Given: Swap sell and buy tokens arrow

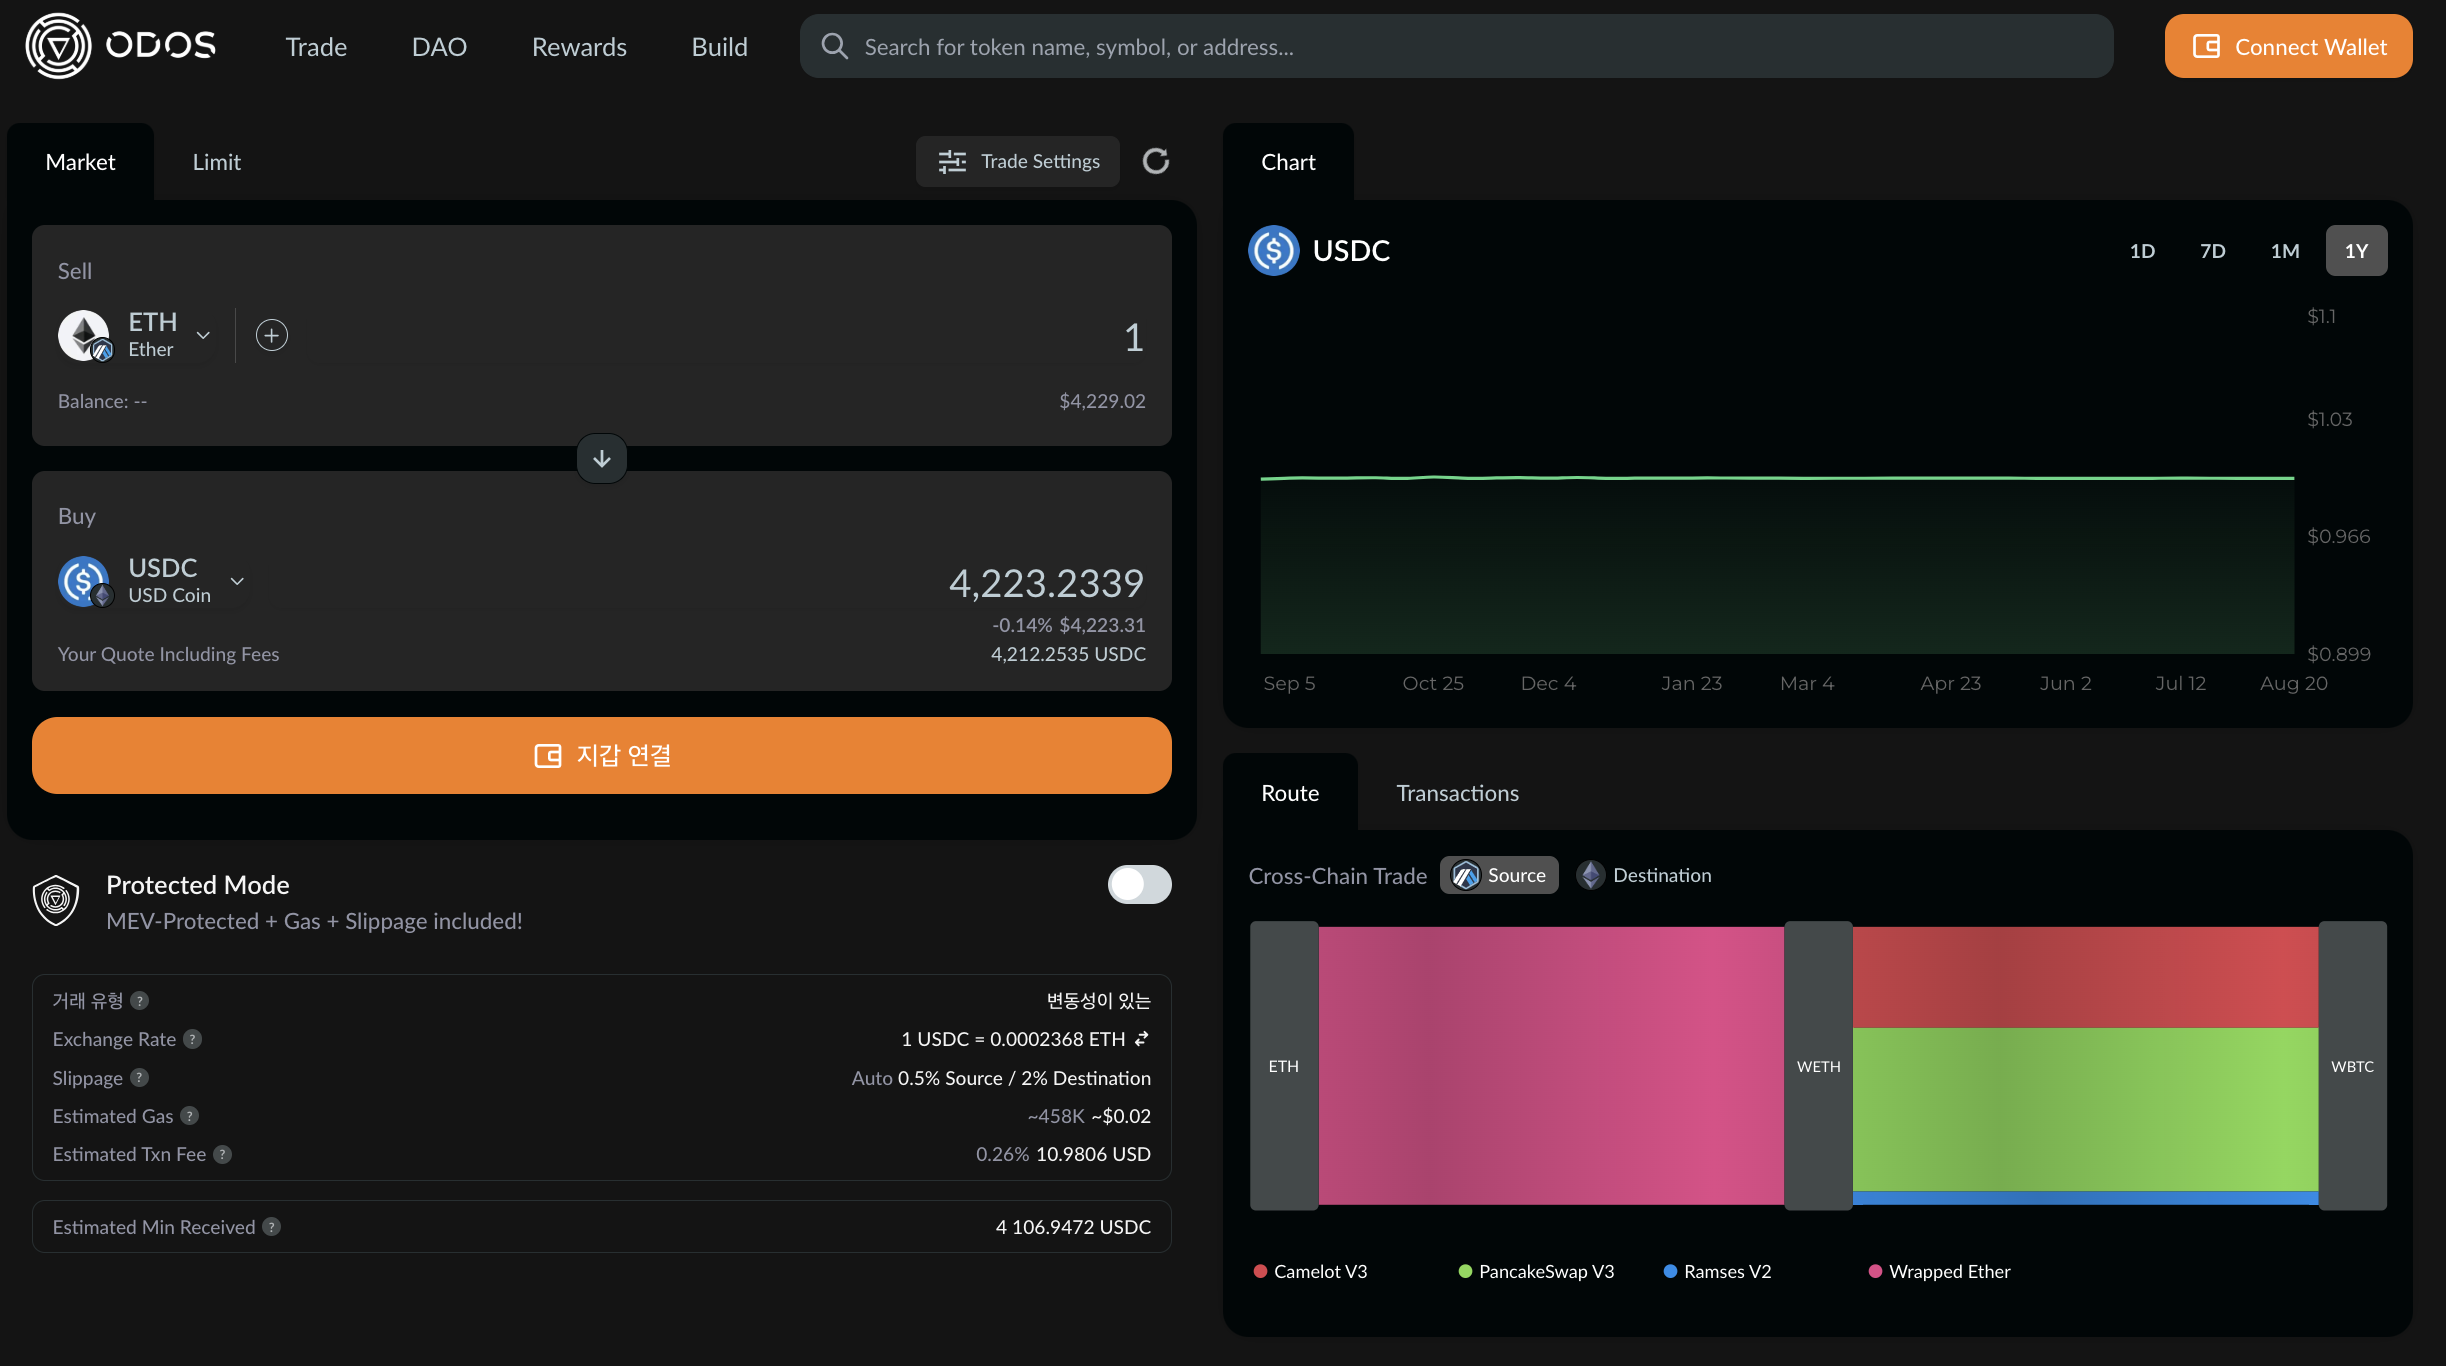Looking at the screenshot, I should coord(602,458).
